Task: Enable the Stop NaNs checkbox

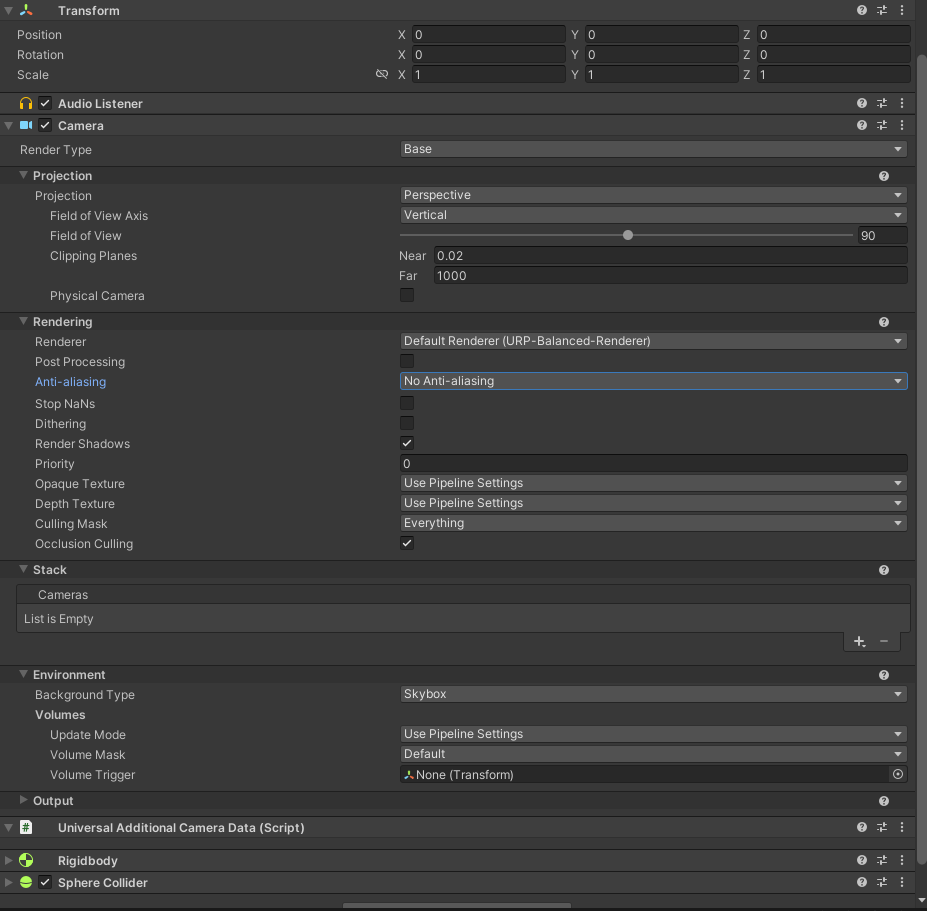Action: pos(407,403)
